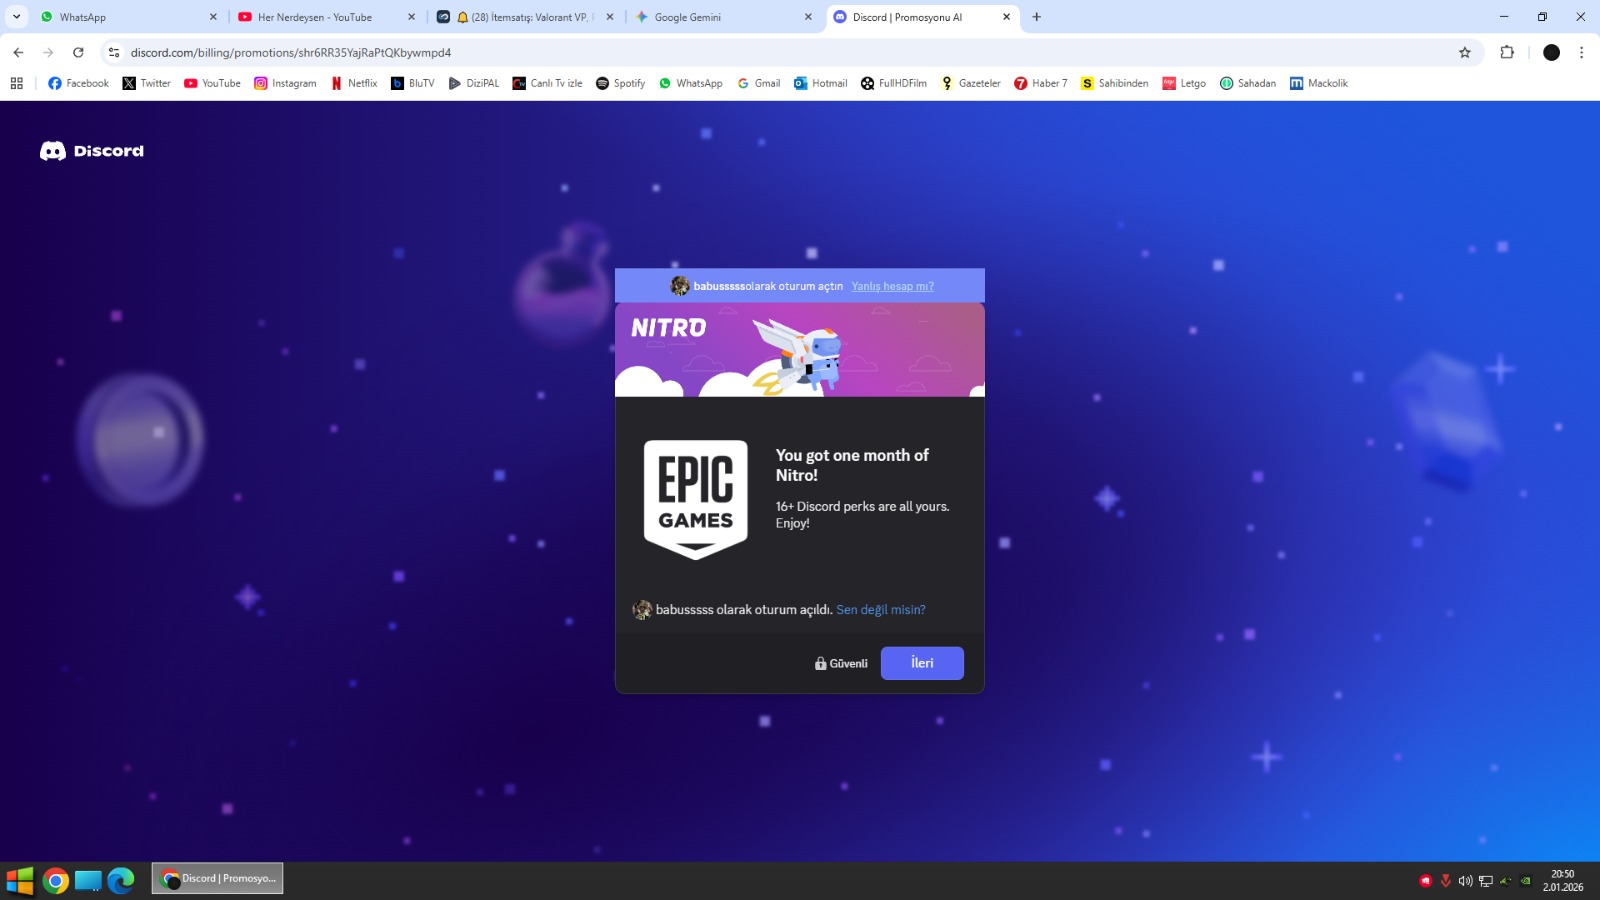Click 'You got one month of Nitro!' heading
Image resolution: width=1600 pixels, height=900 pixels.
click(853, 465)
